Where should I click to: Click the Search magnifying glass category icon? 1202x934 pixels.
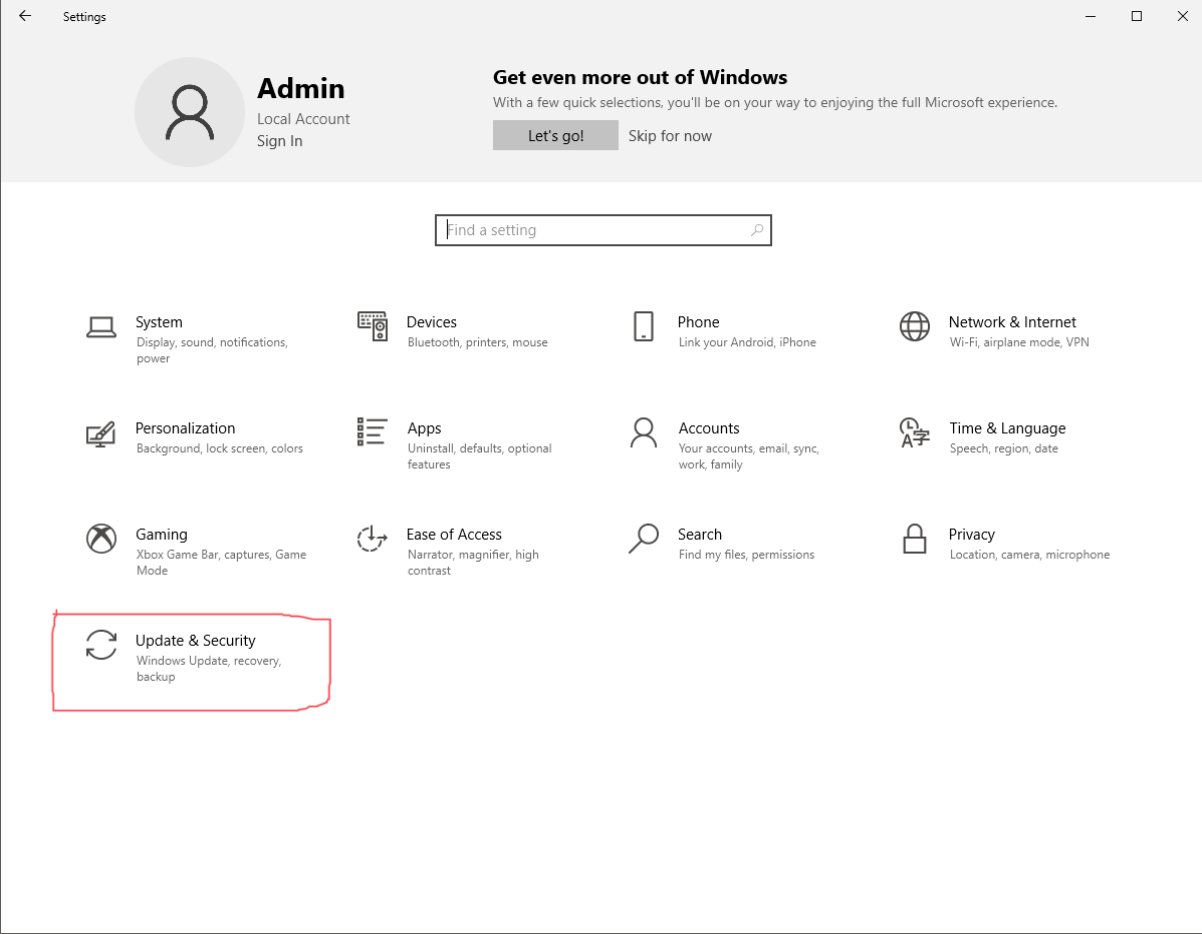coord(643,539)
